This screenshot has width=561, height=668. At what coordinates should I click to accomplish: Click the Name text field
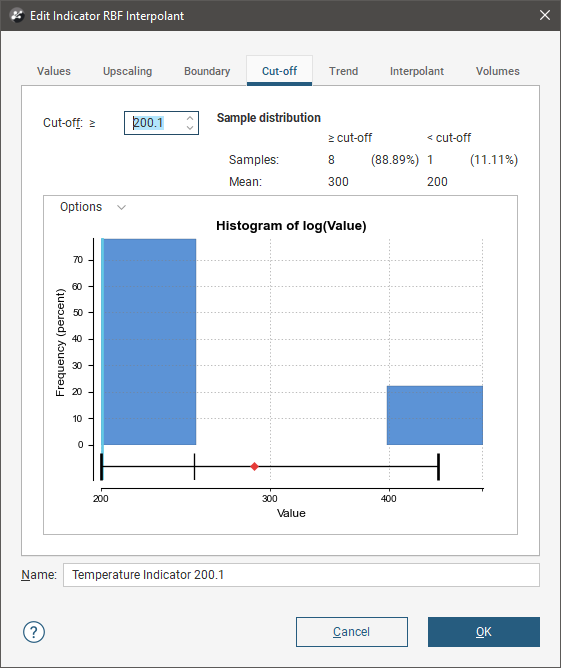coord(301,575)
